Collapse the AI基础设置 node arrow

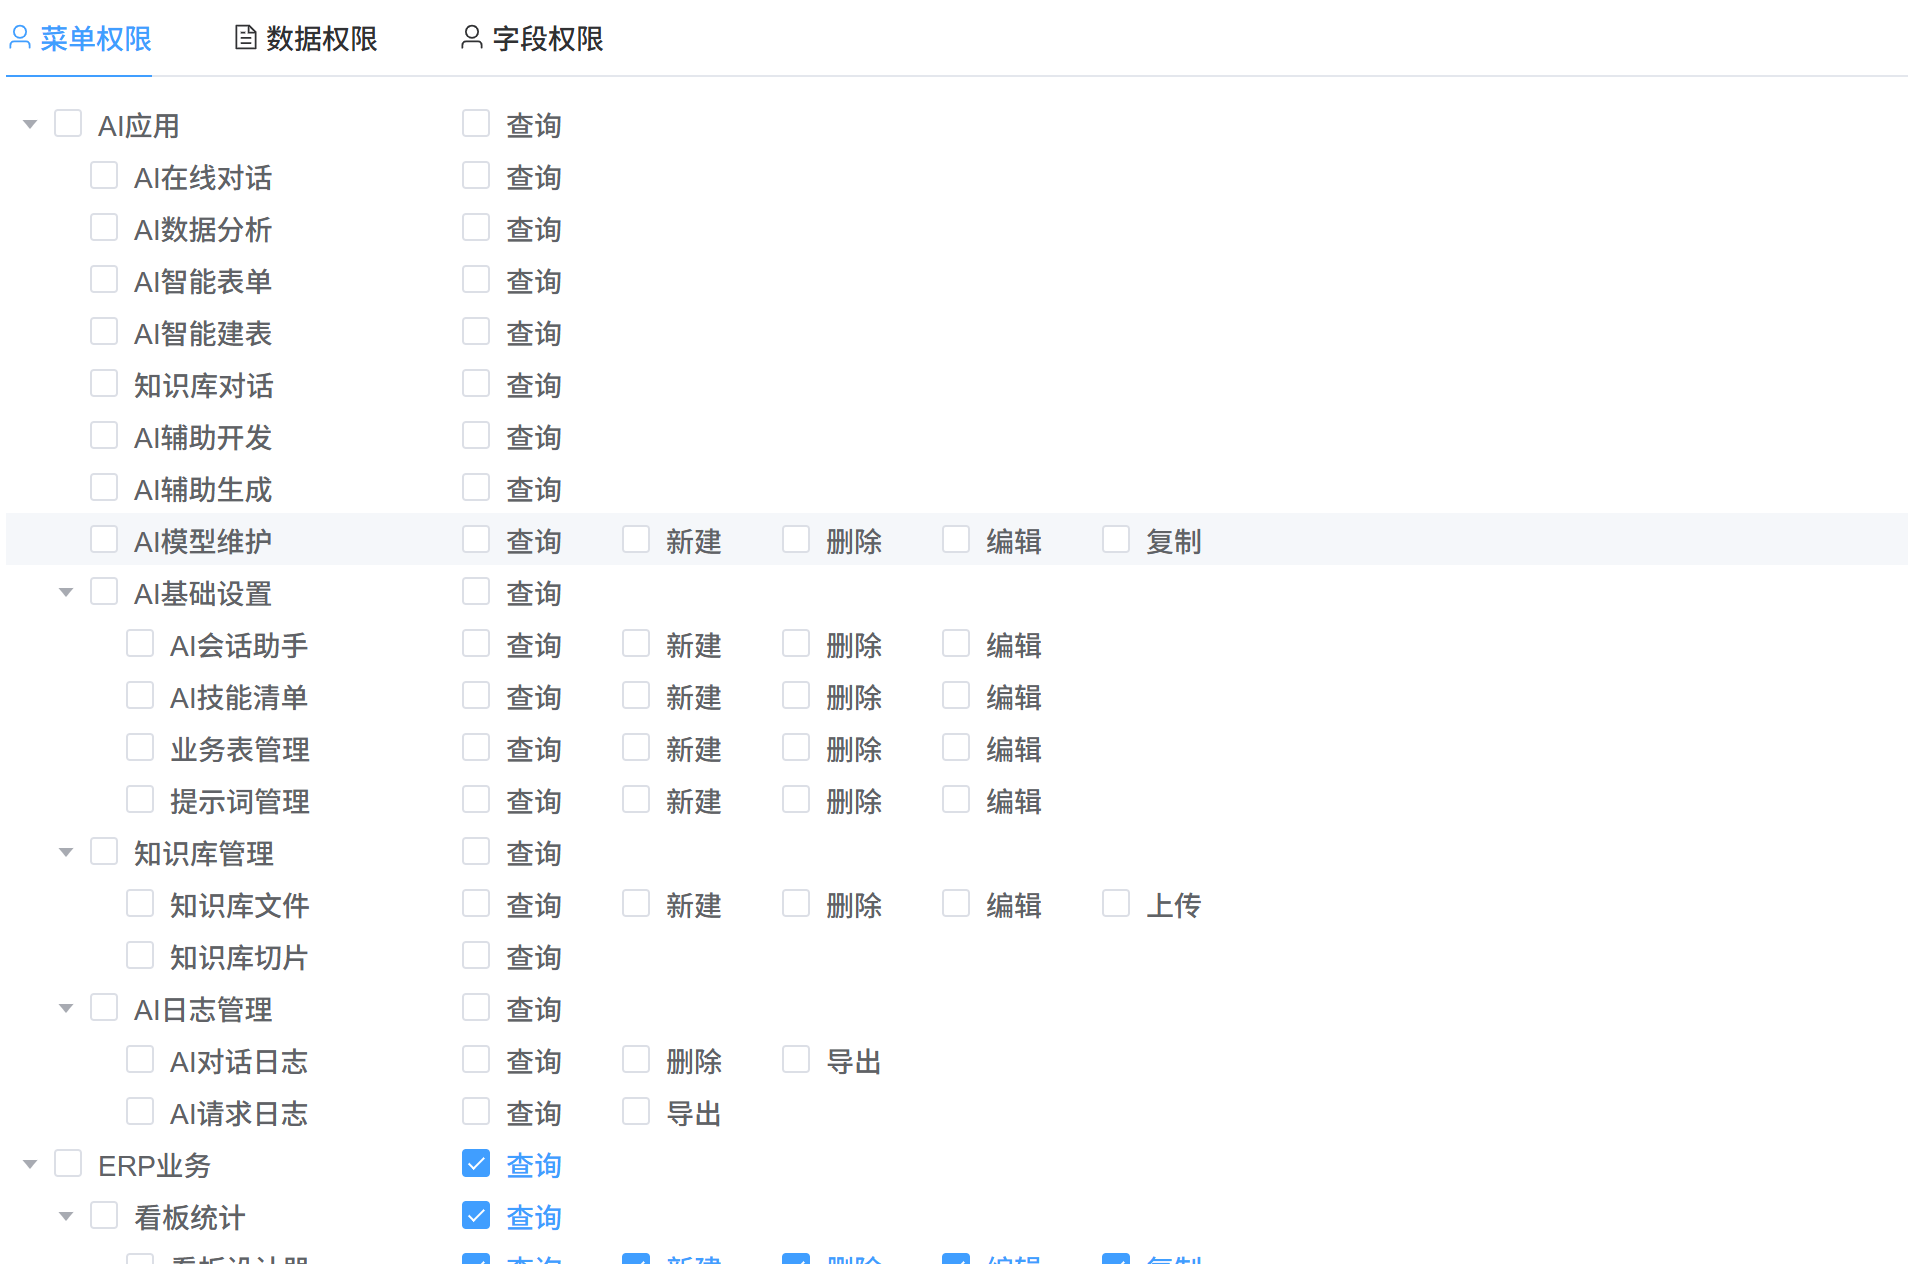(66, 593)
